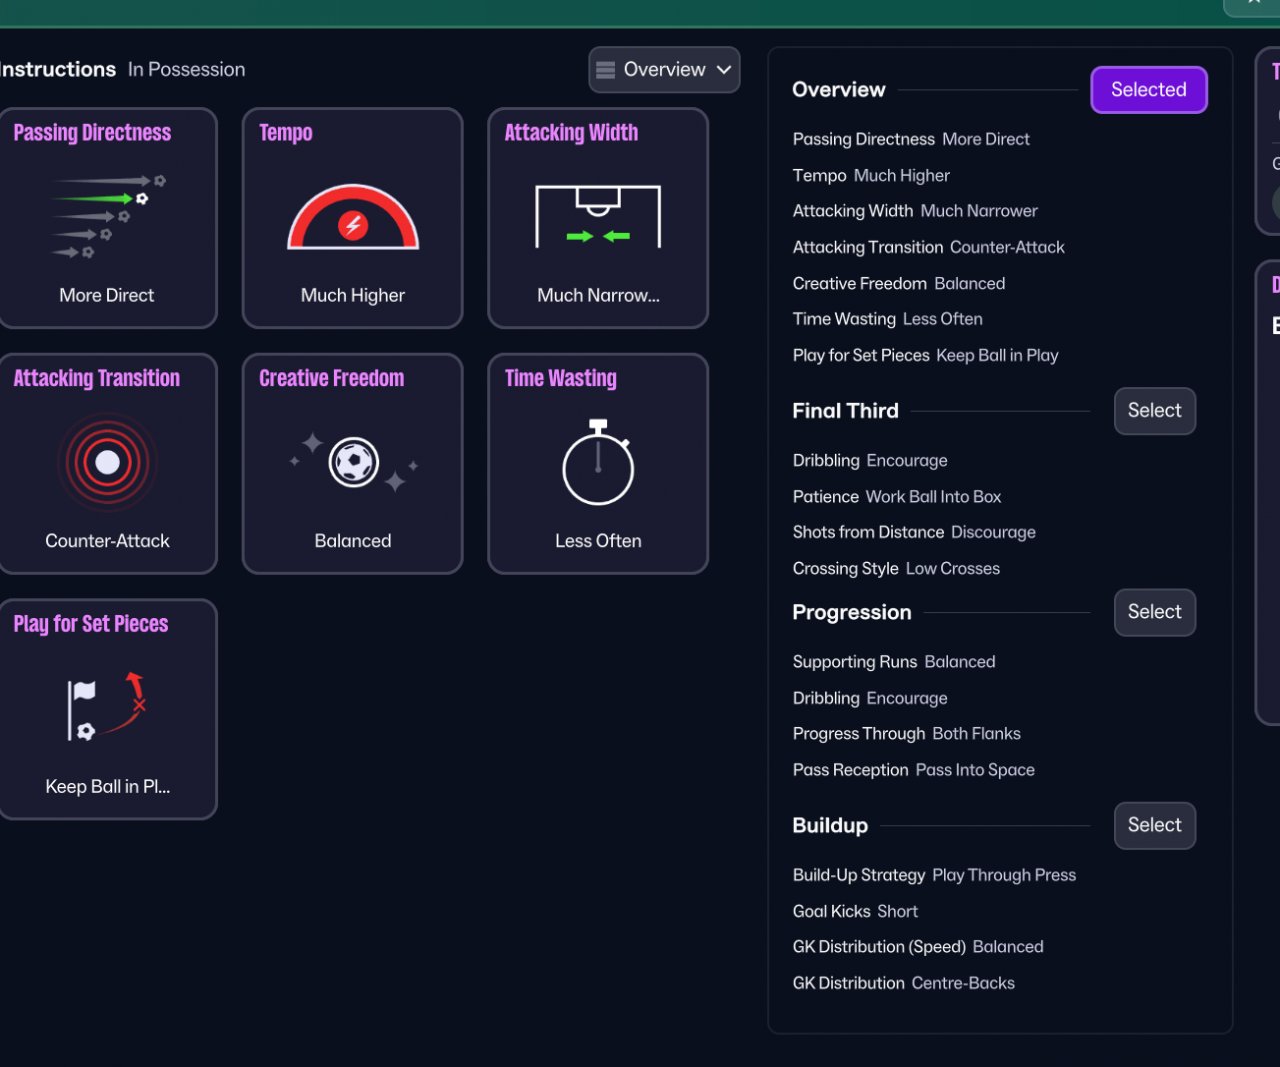This screenshot has height=1067, width=1280.
Task: Click the Much Higher value in the Tempo card
Action: pyautogui.click(x=353, y=295)
